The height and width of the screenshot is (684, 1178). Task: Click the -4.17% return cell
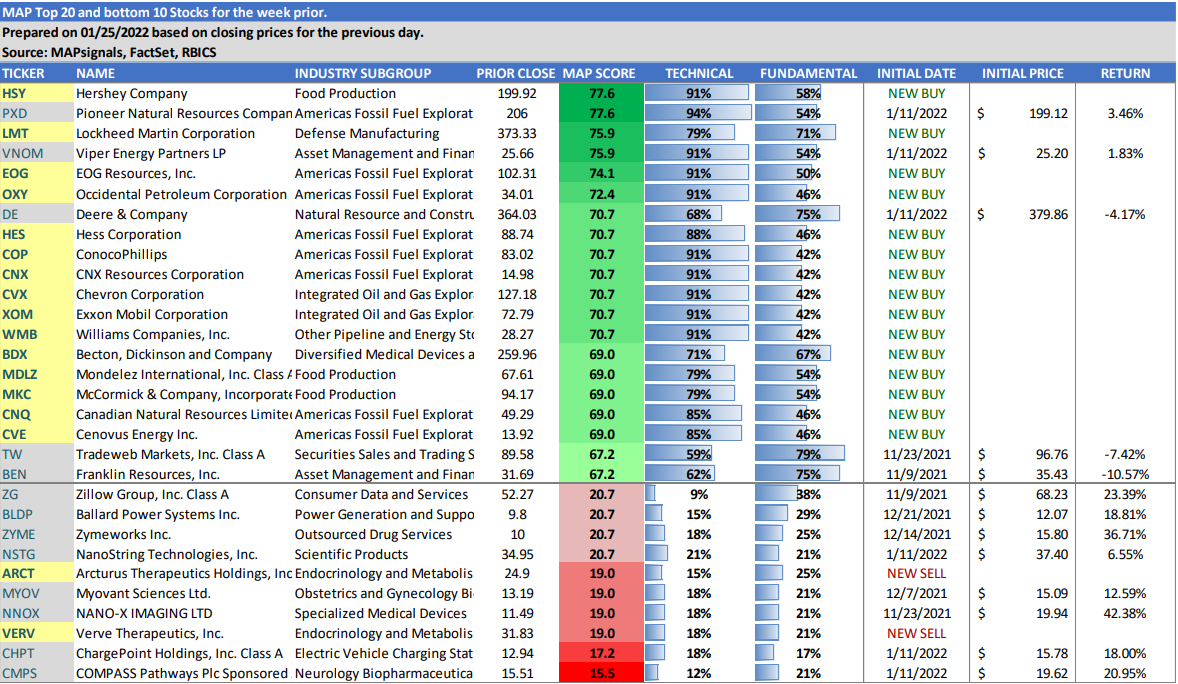point(1125,214)
